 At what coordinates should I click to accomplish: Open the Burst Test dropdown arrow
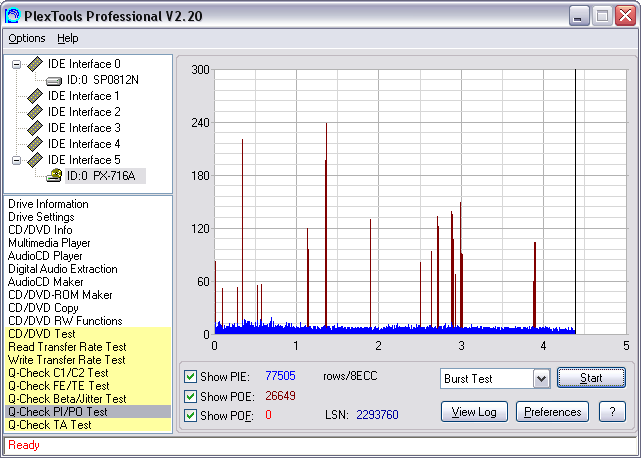(541, 379)
